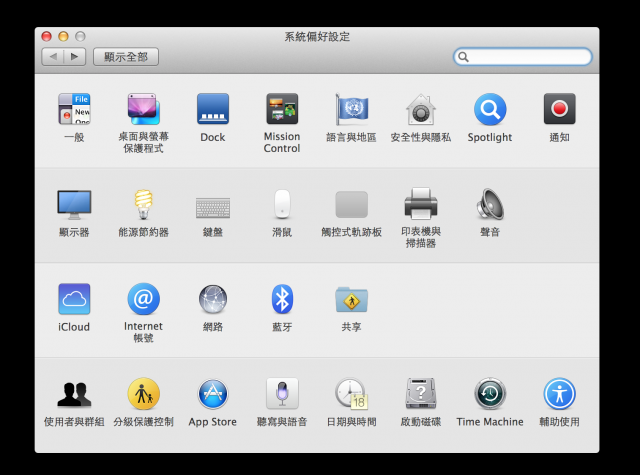640x475 pixels.
Task: Open 啟動磁碟 (Startup Disk) icon
Action: [421, 393]
